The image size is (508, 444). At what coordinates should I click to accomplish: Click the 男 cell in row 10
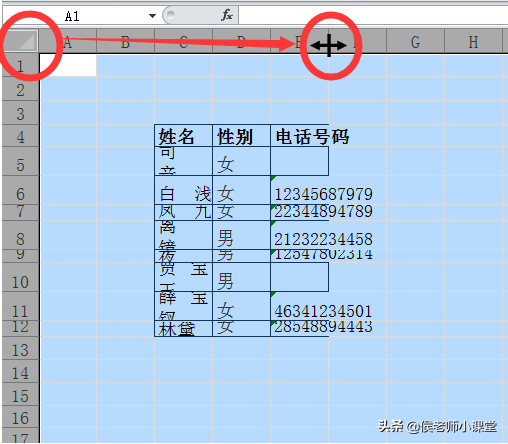(242, 277)
